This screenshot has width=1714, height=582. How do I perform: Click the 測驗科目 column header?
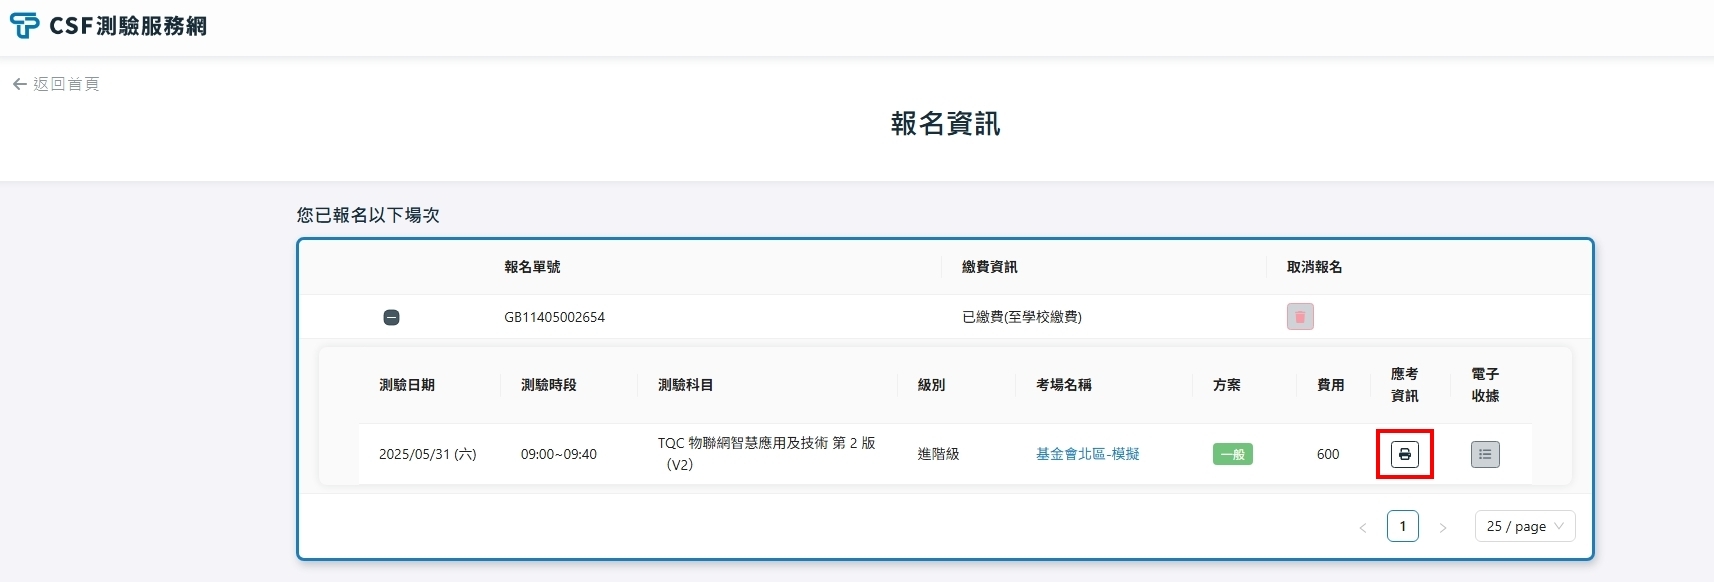686,385
